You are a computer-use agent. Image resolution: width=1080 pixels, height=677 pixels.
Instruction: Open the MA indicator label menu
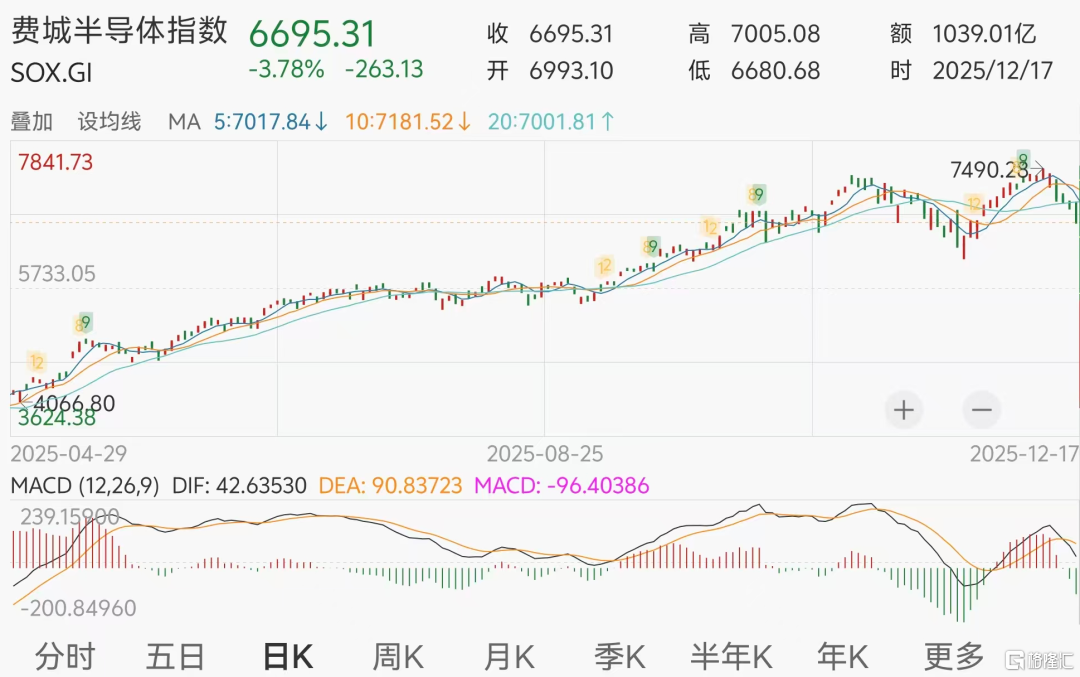coord(183,122)
